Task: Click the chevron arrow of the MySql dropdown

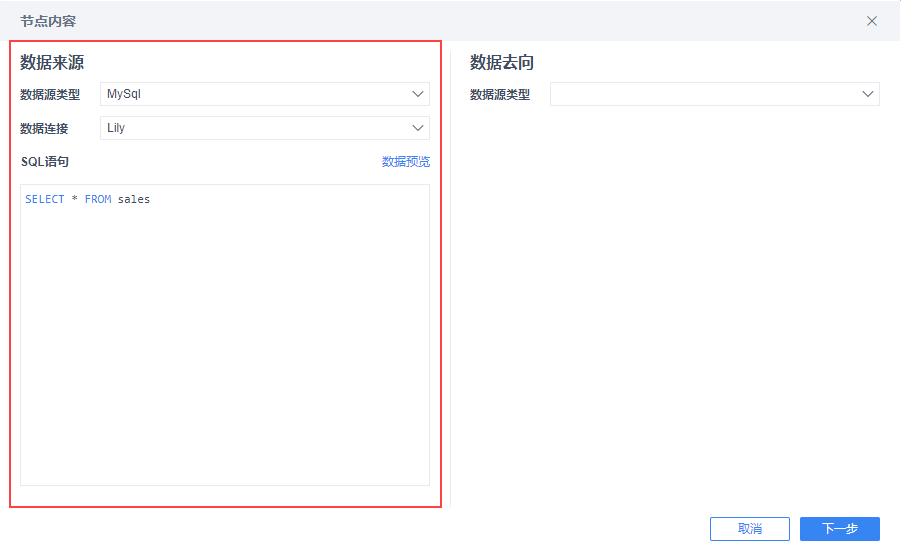Action: [418, 94]
